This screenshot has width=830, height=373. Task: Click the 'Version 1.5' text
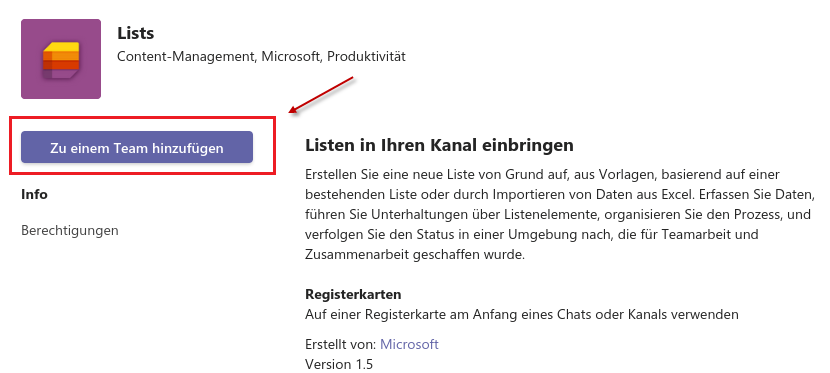(x=339, y=365)
